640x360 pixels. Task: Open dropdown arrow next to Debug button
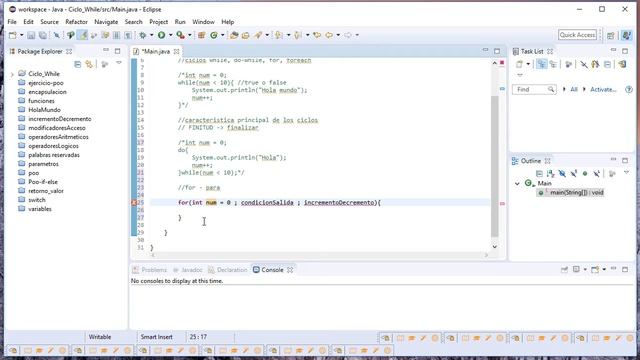point(151,35)
